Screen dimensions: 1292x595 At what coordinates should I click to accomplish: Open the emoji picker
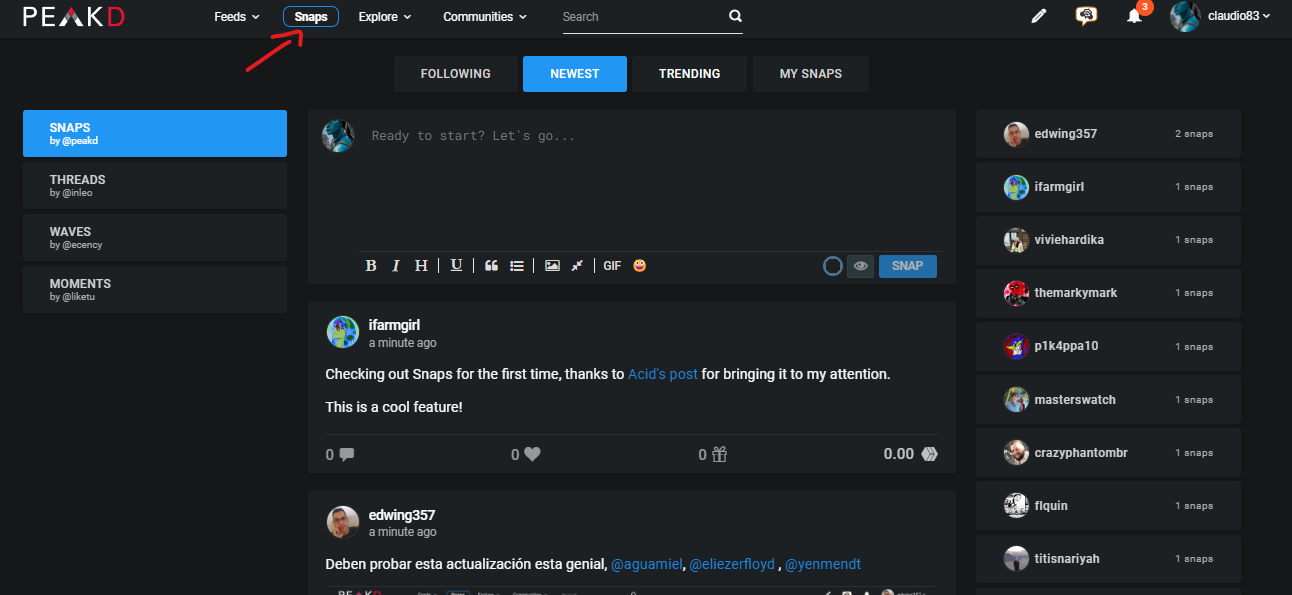[x=640, y=266]
